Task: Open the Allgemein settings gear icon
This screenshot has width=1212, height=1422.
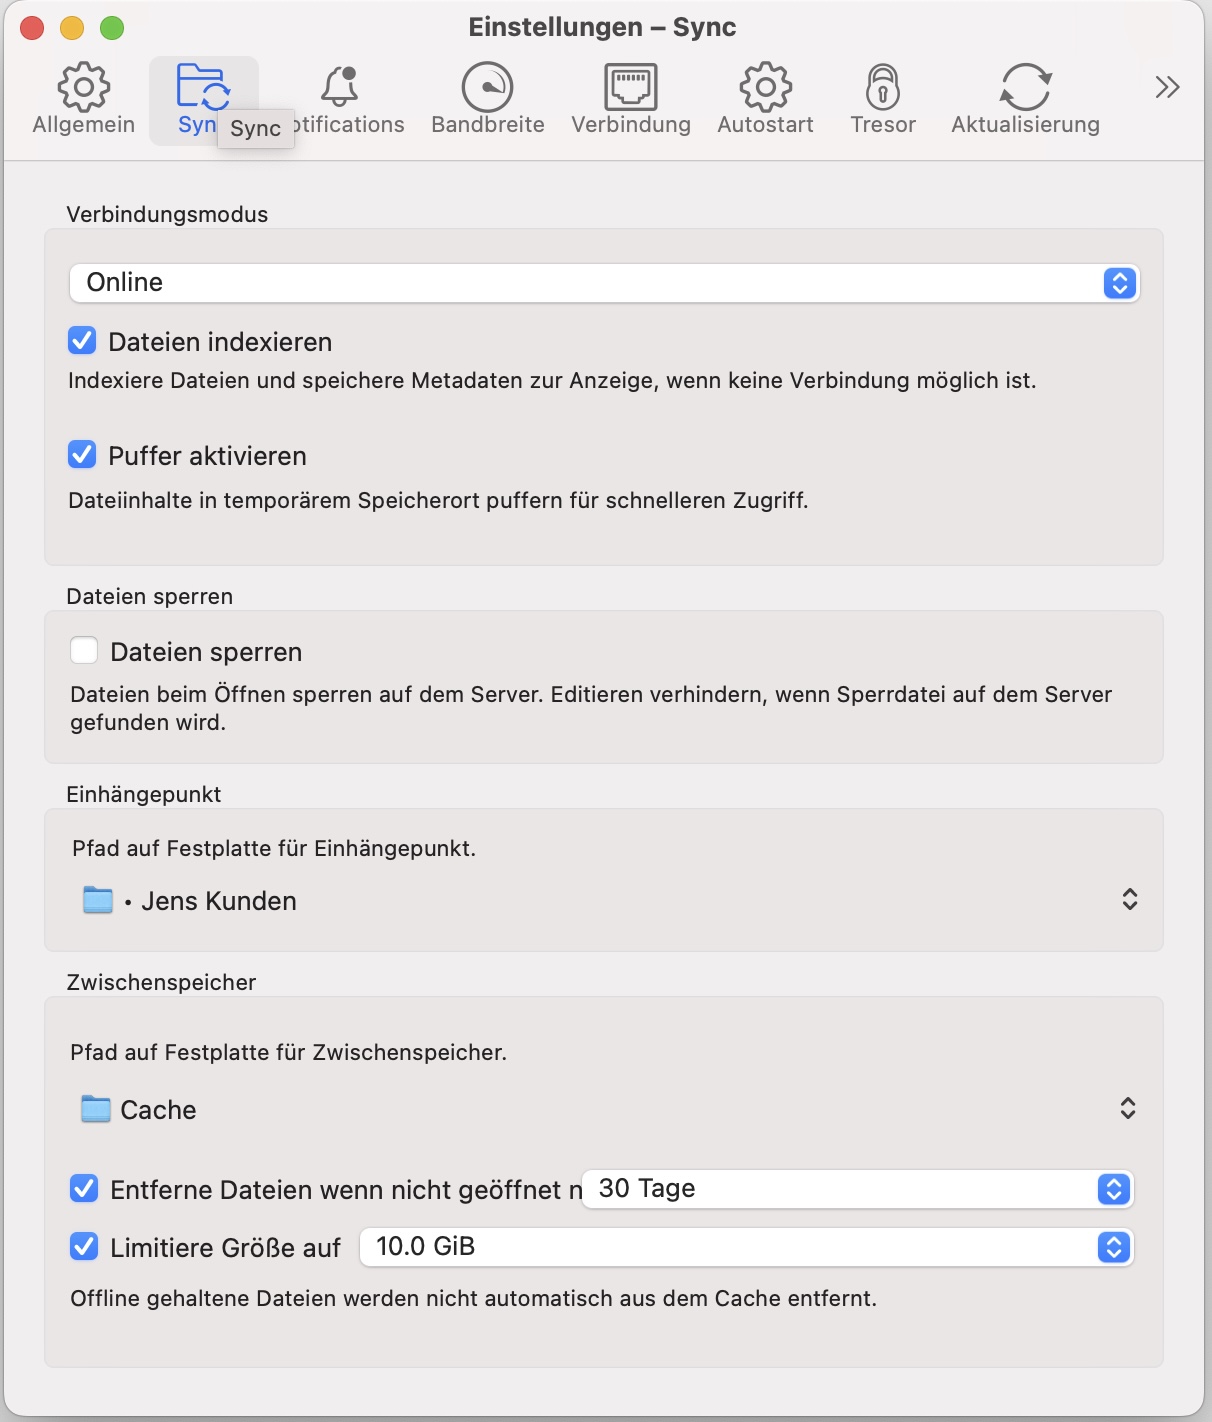Action: pyautogui.click(x=83, y=87)
